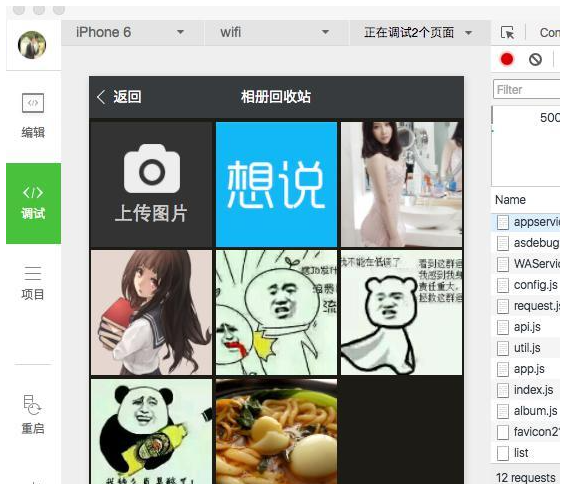Click the Name column header
563x484 pixels.
coord(510,200)
